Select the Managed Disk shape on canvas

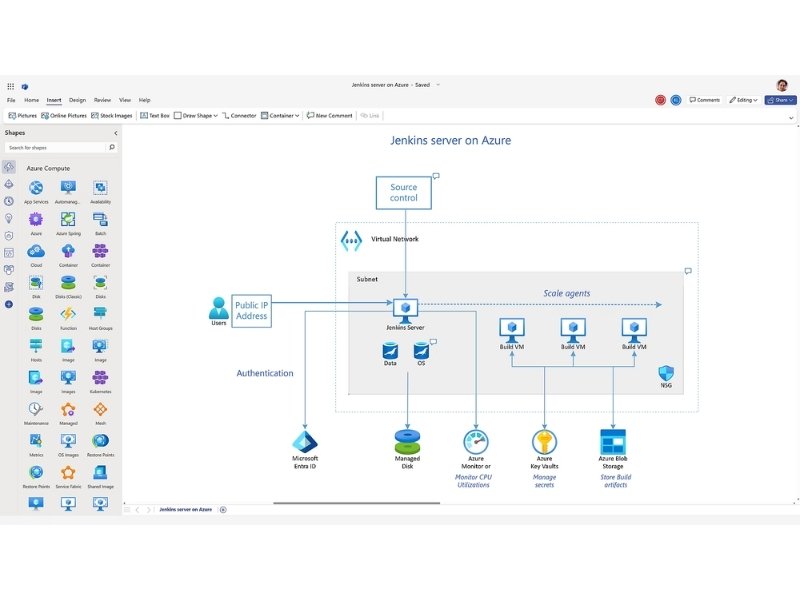click(407, 449)
